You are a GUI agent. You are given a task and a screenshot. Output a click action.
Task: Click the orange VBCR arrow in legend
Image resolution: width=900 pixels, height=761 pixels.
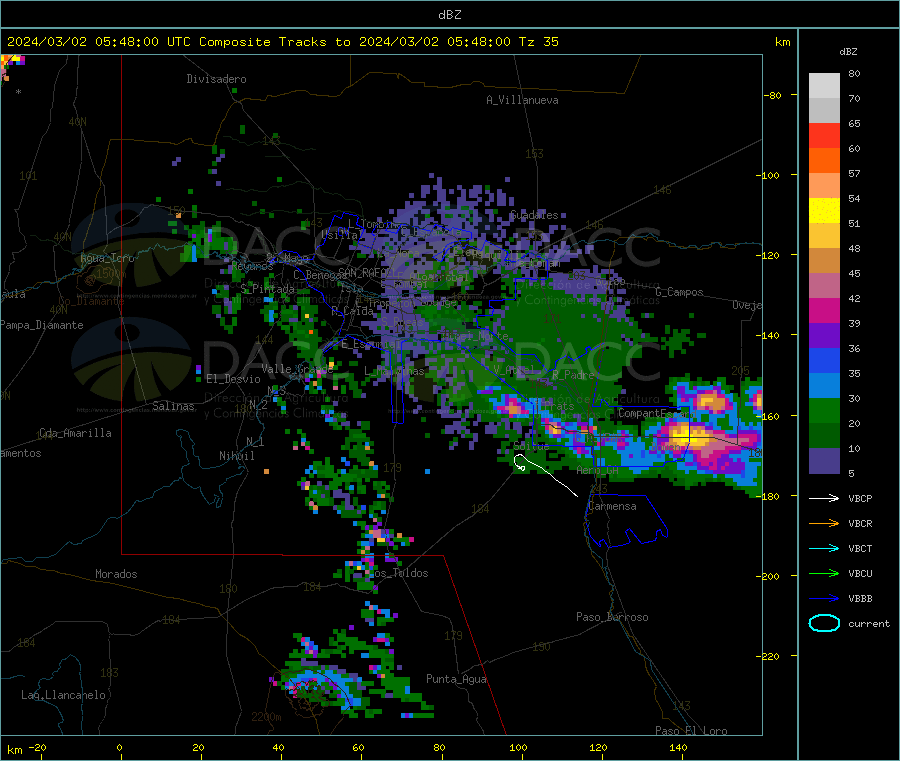[824, 523]
